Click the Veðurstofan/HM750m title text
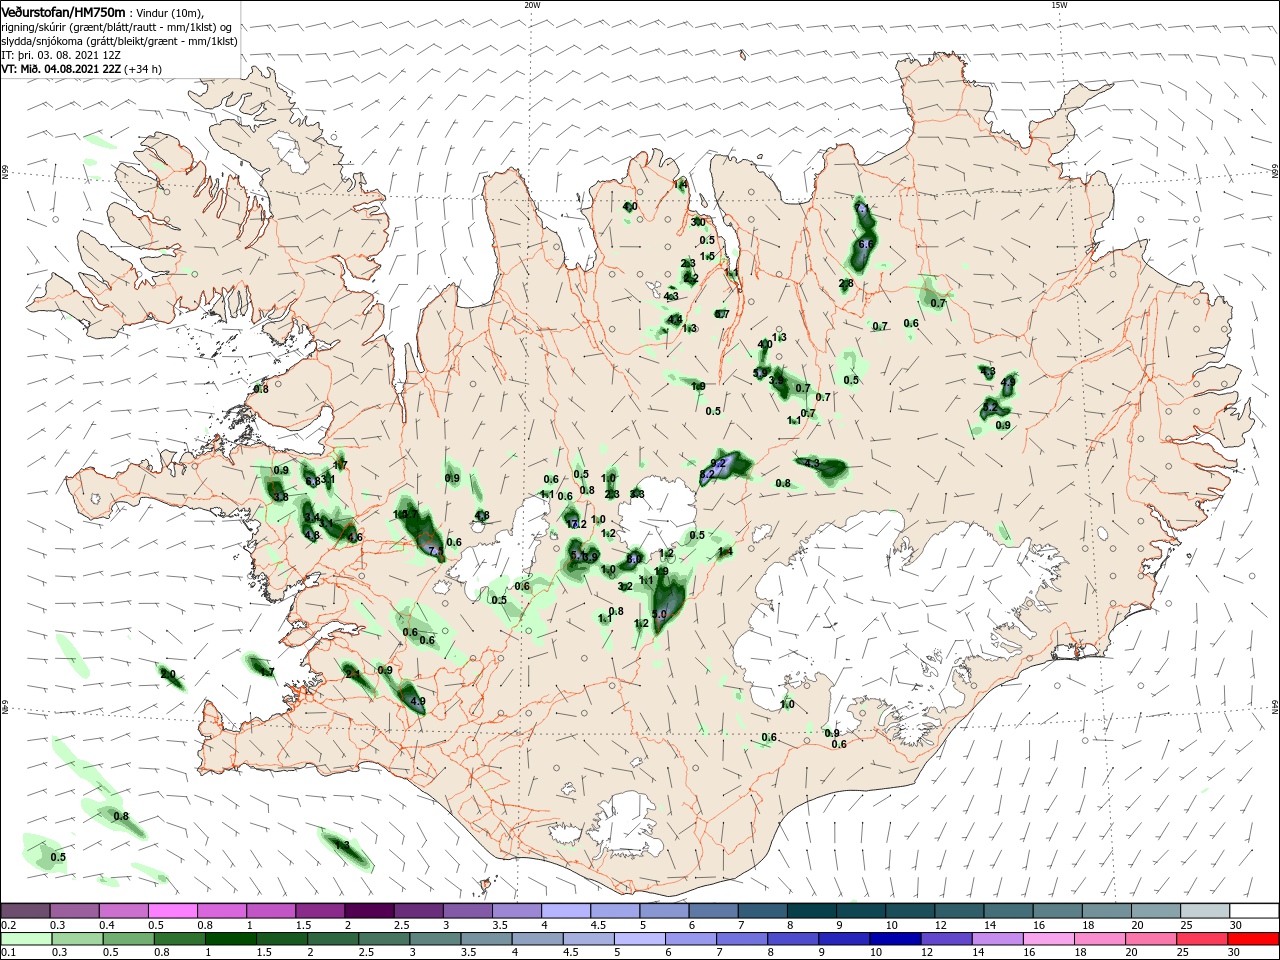Image resolution: width=1280 pixels, height=960 pixels. point(64,12)
